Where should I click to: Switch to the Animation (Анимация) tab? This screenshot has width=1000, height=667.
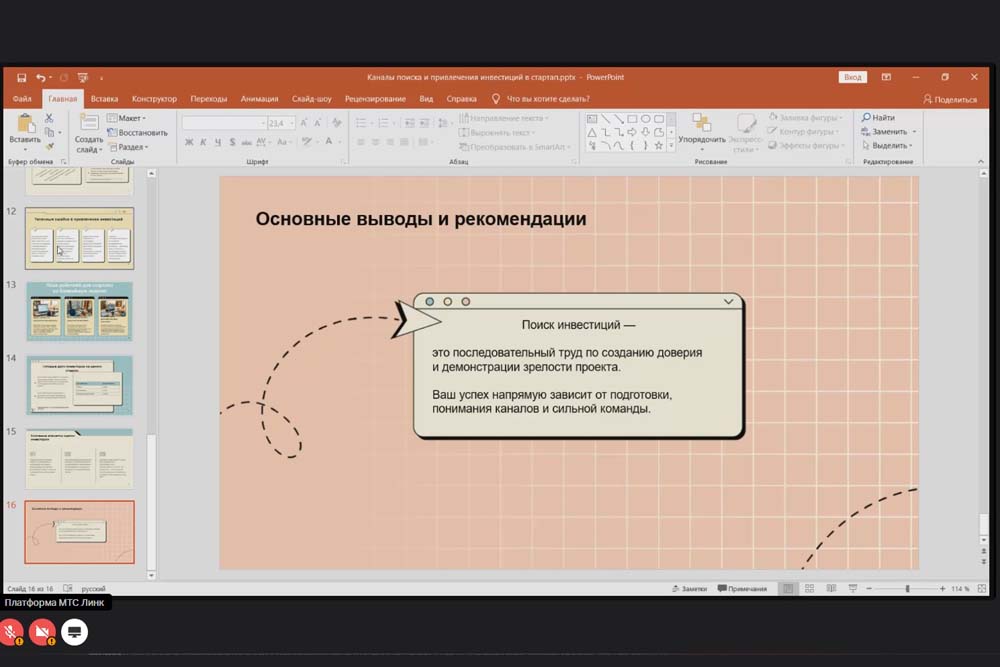click(259, 99)
